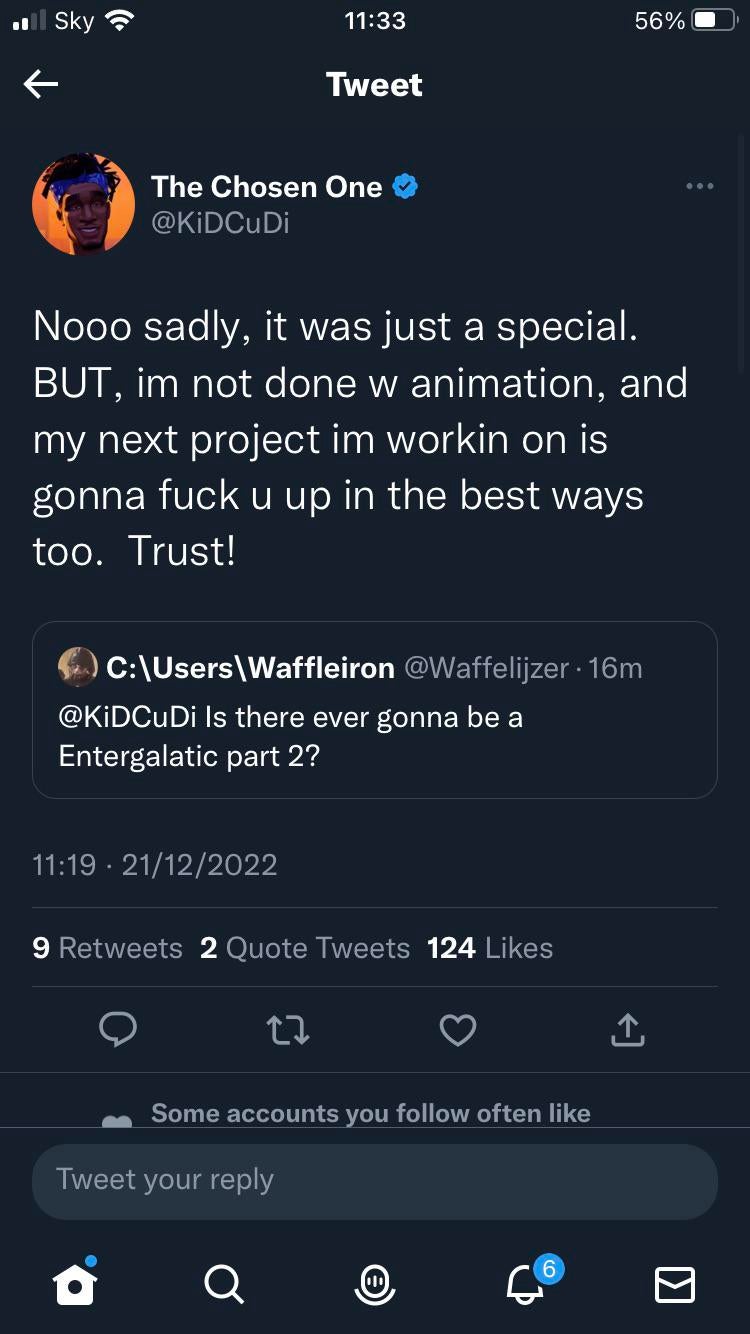View the 124 Likes list

(490, 947)
